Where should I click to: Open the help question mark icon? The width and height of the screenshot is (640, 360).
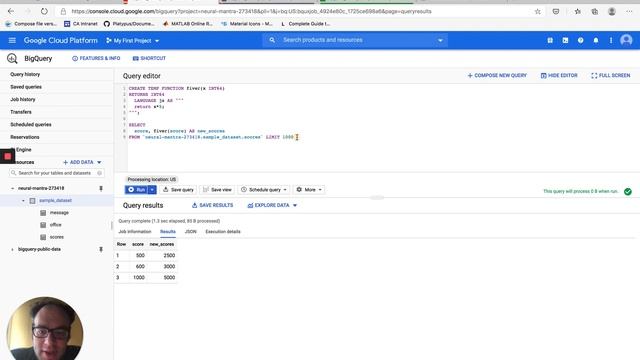[x=580, y=40]
